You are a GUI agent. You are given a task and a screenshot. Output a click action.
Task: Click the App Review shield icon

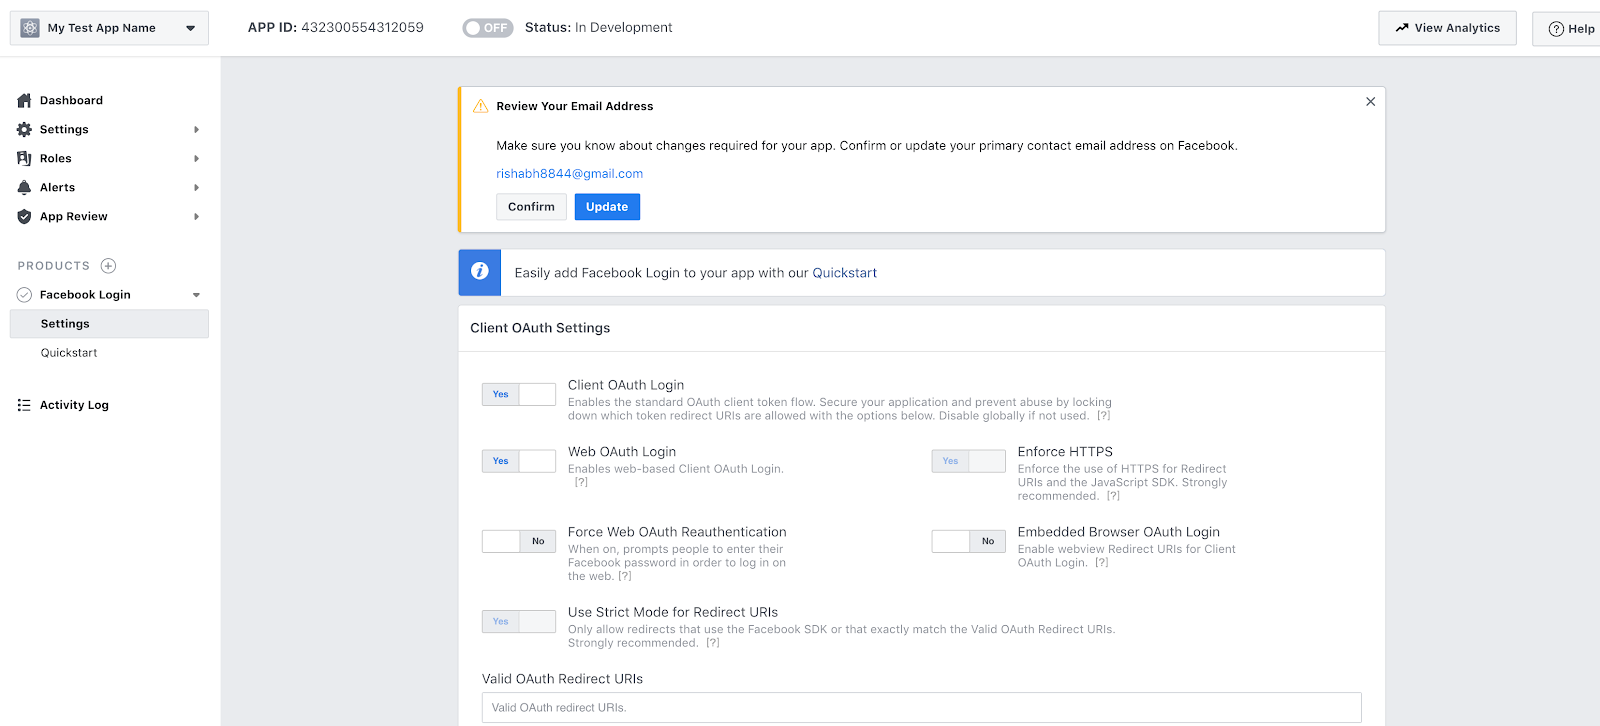click(24, 216)
